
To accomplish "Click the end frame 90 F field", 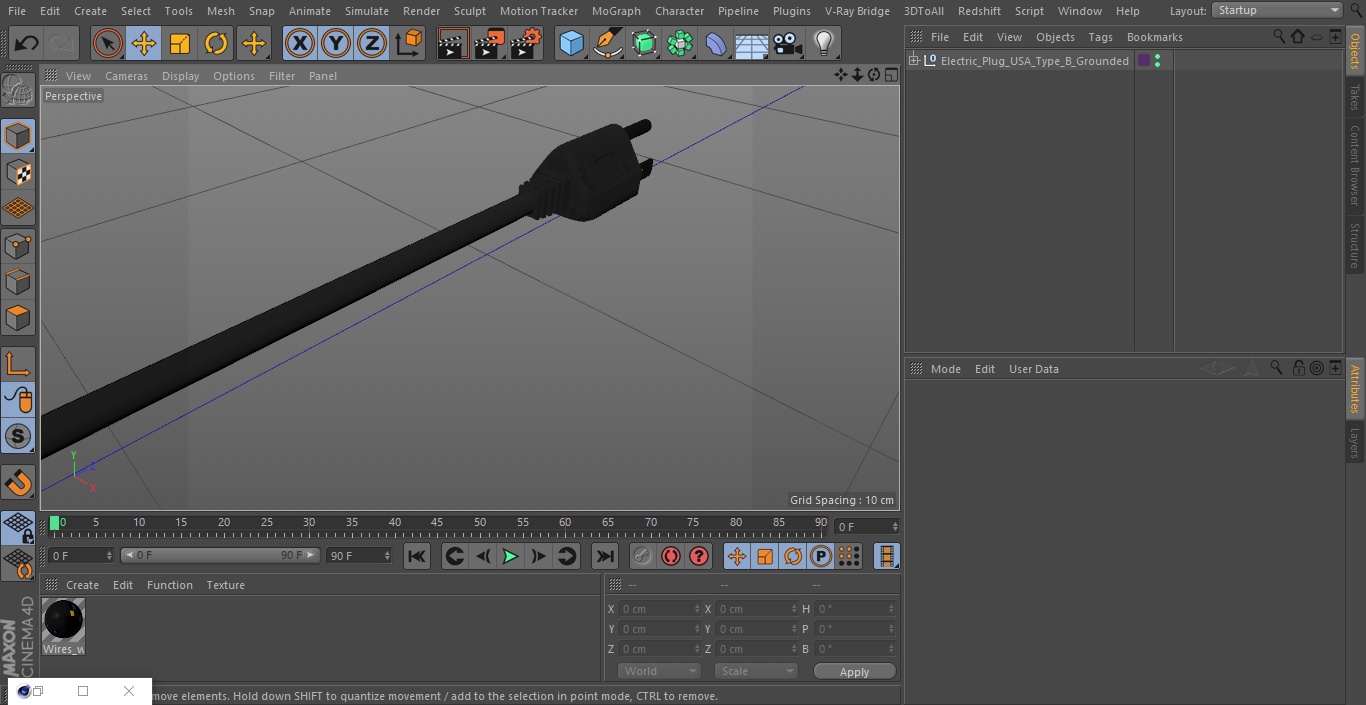I will pyautogui.click(x=359, y=555).
